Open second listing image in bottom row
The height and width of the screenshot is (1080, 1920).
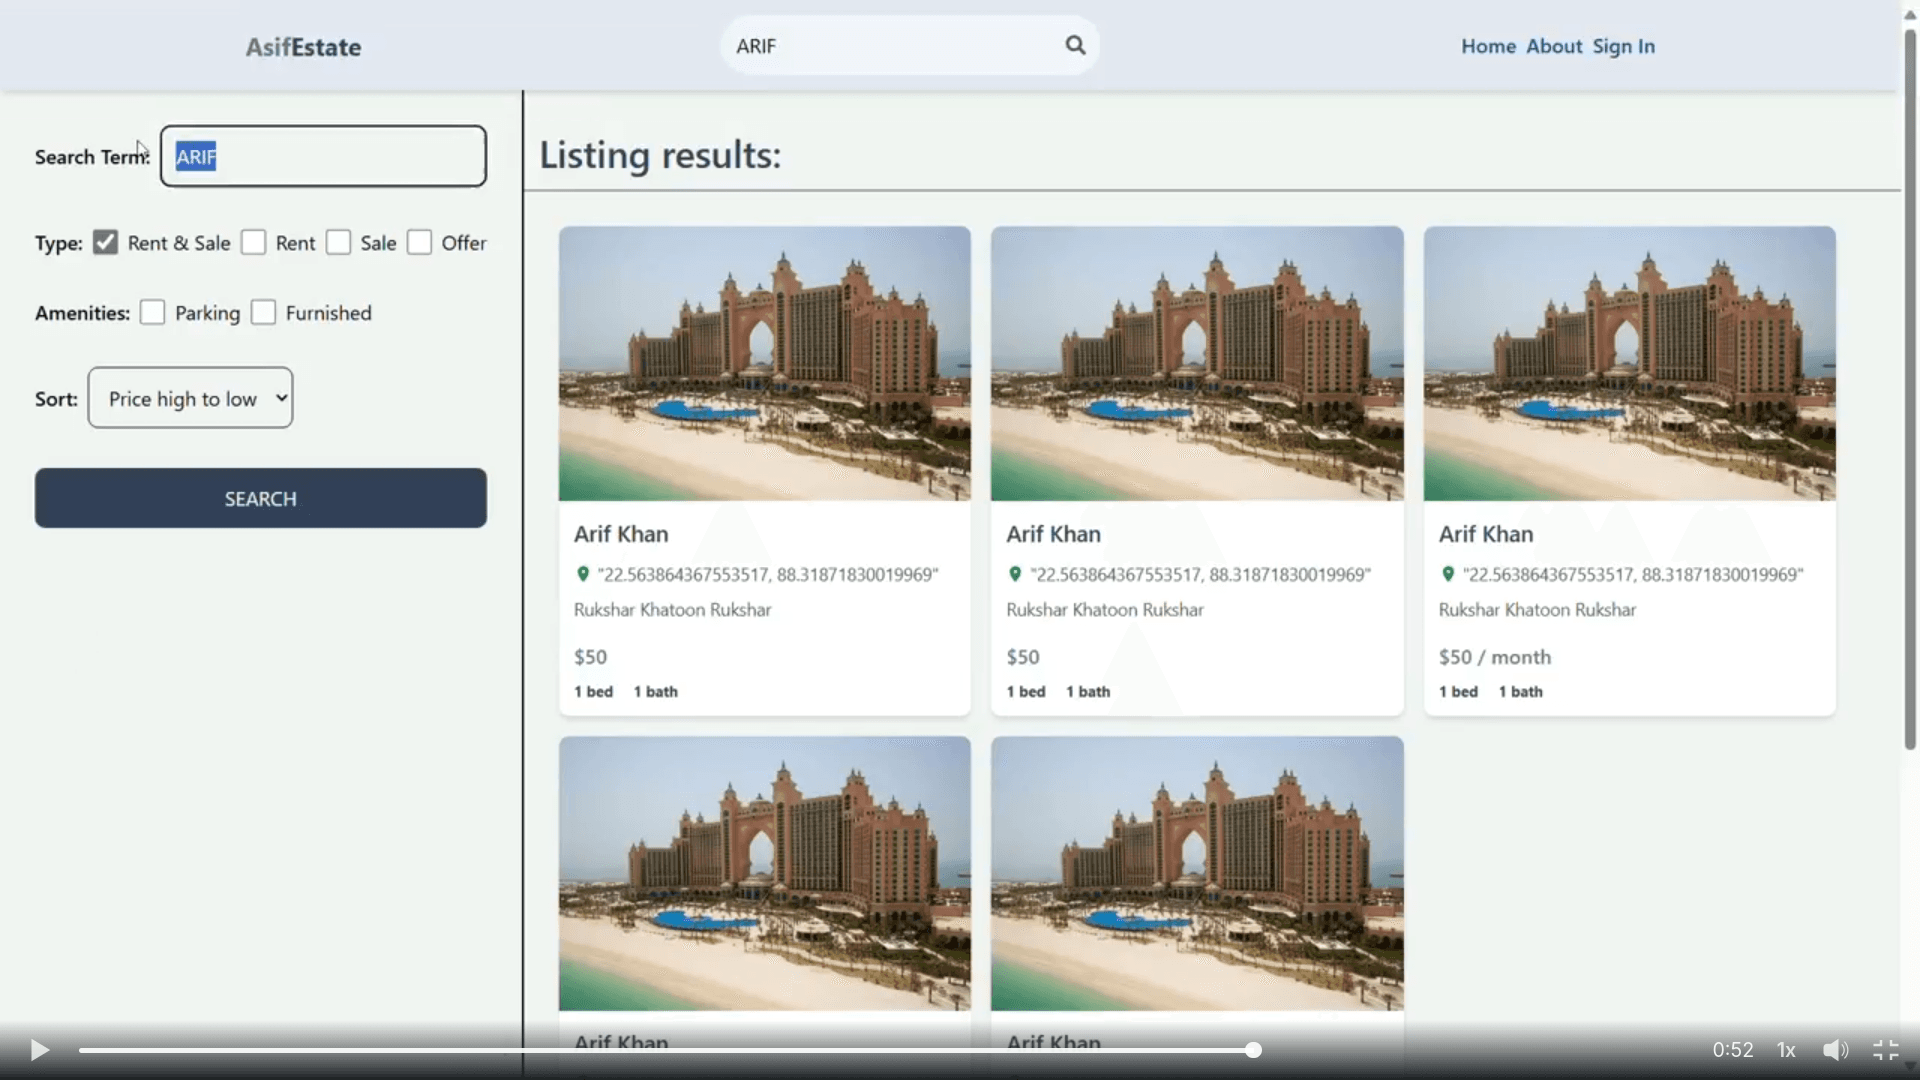click(1197, 874)
